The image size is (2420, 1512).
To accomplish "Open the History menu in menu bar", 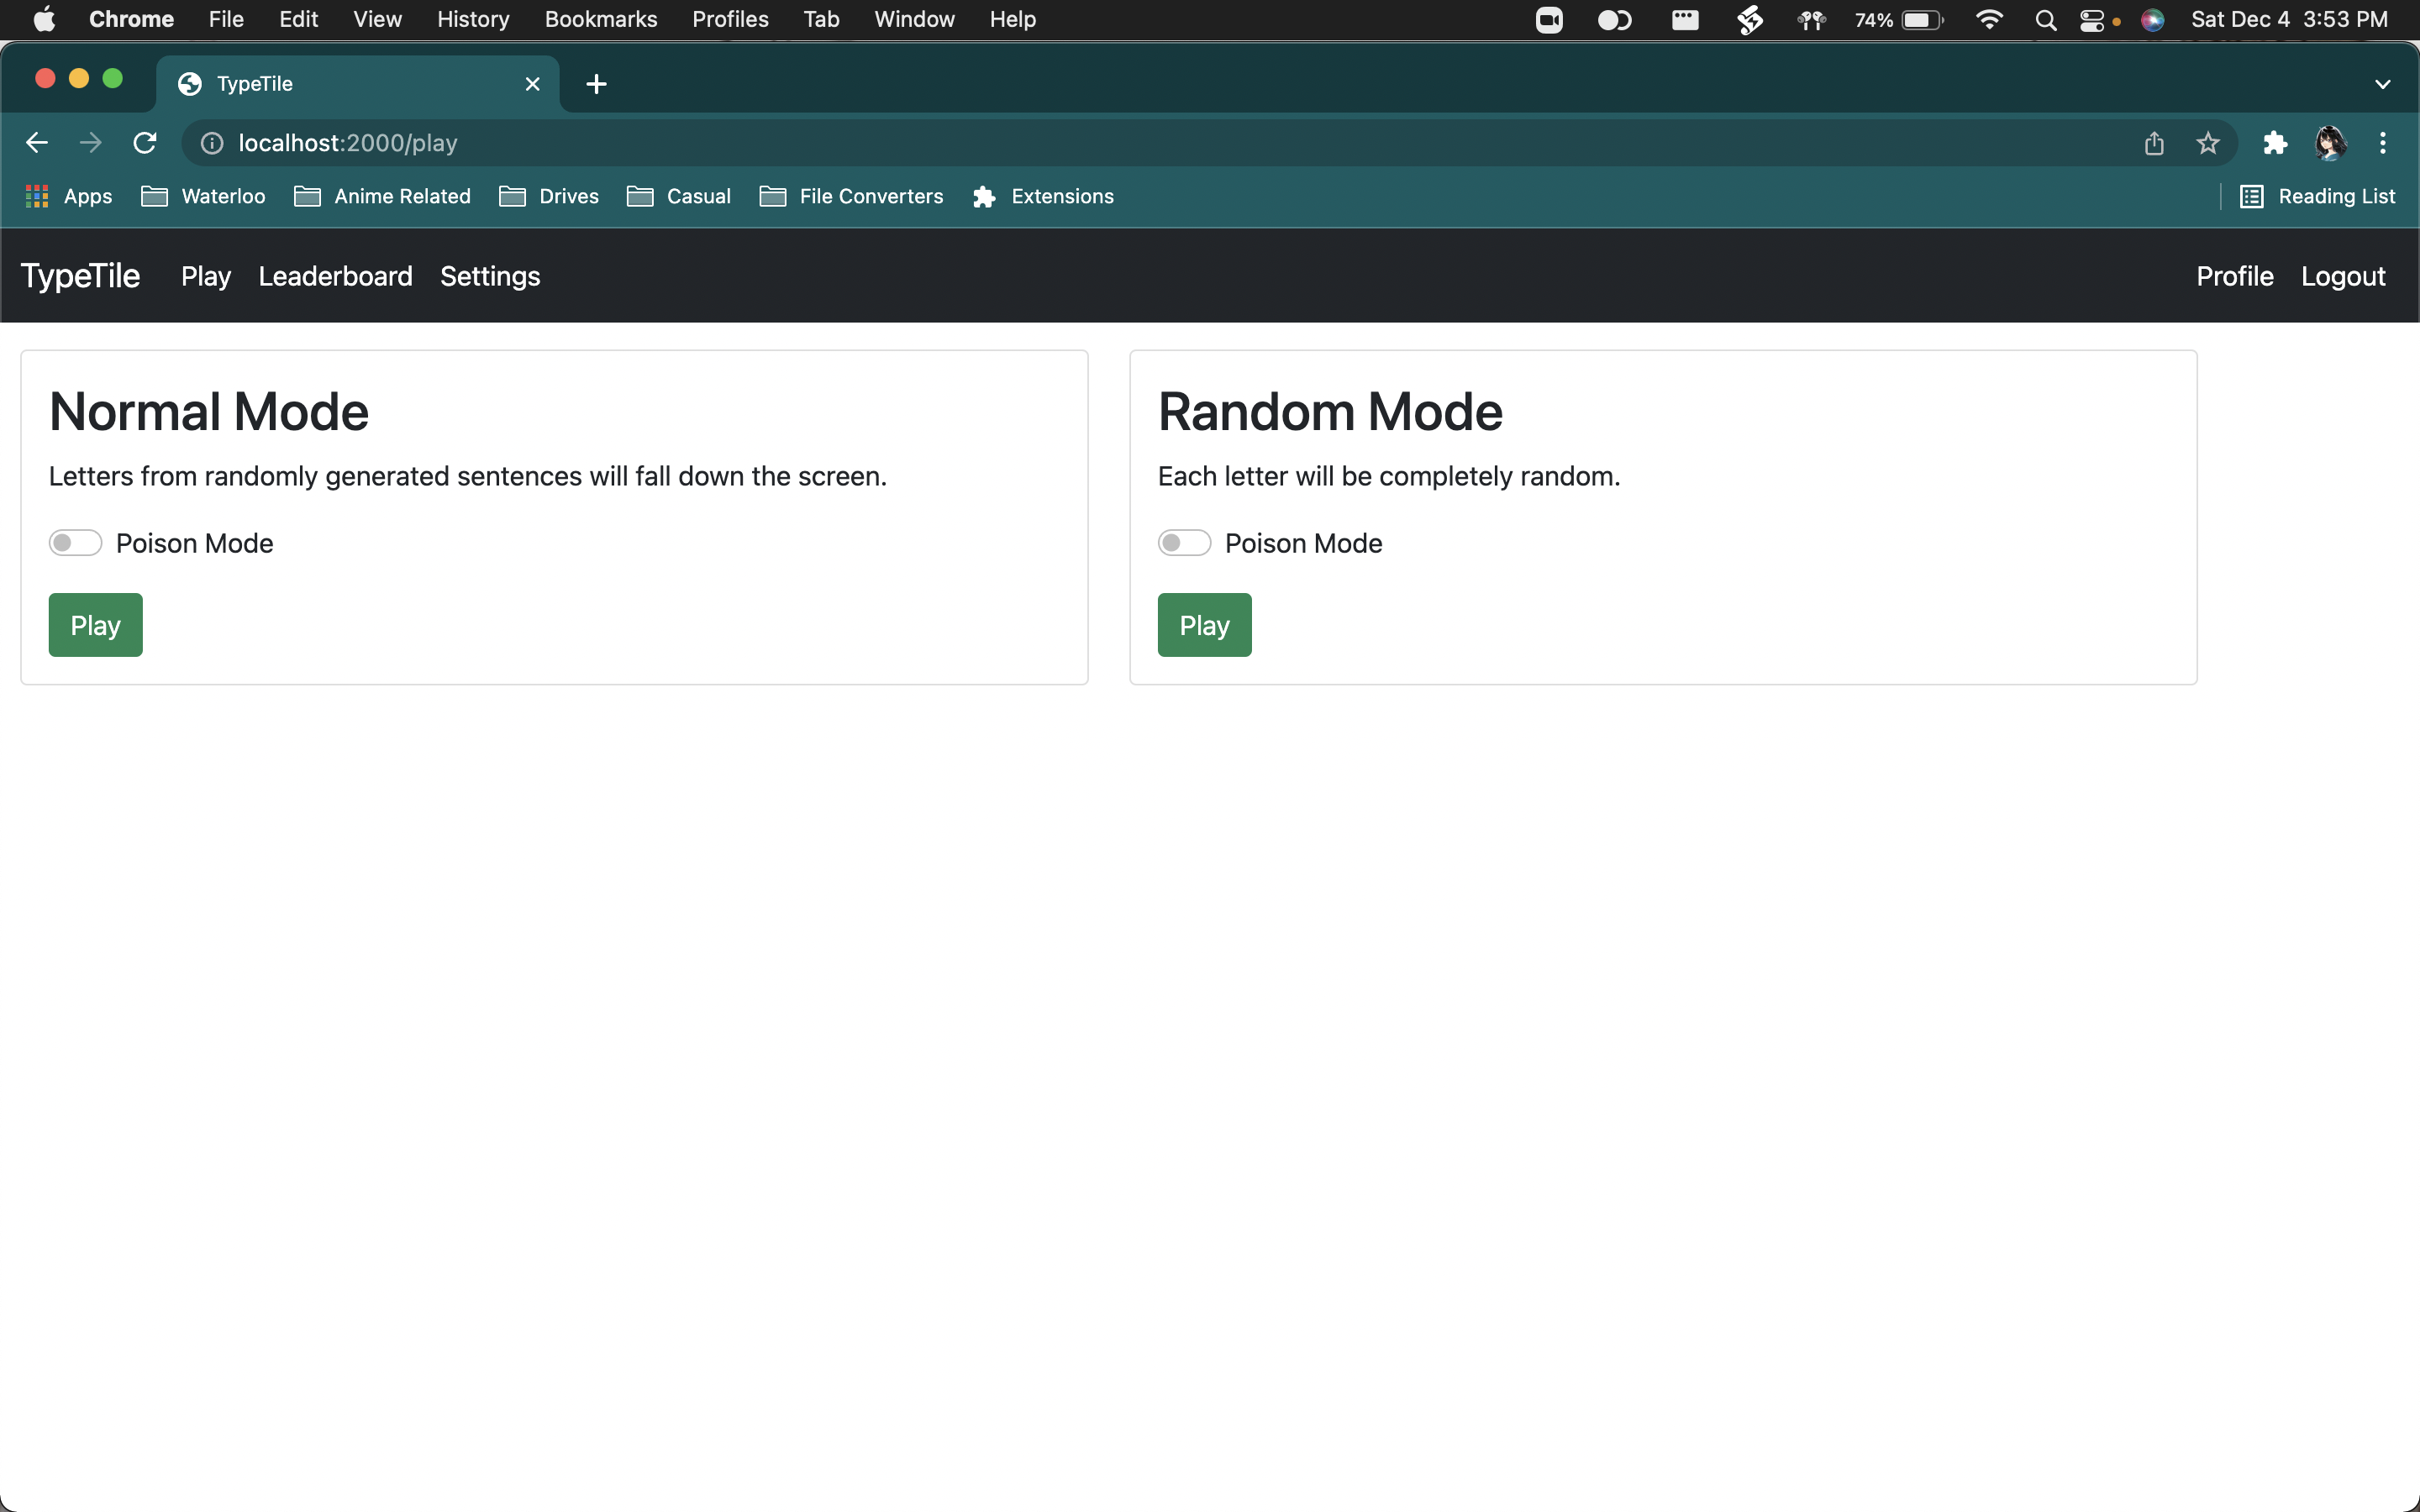I will tap(473, 19).
